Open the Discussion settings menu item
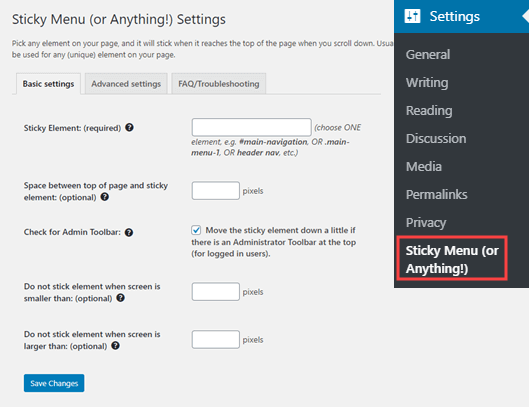529x407 pixels. [x=436, y=139]
